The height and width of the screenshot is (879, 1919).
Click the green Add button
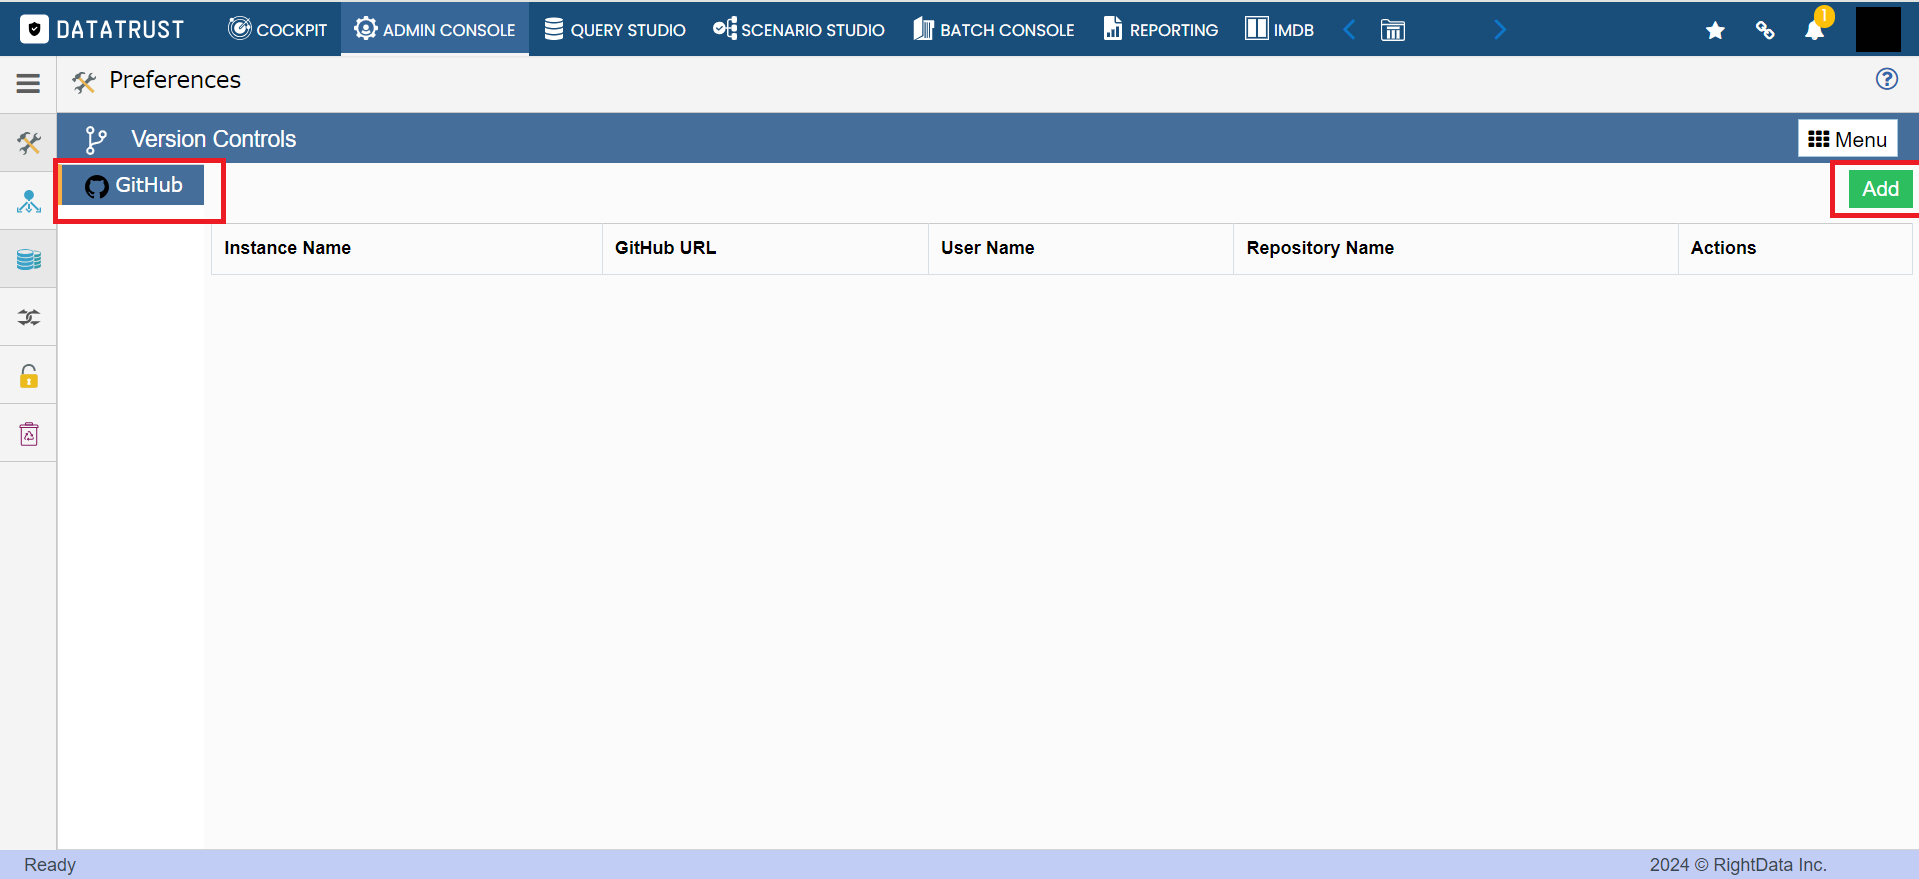pos(1880,189)
